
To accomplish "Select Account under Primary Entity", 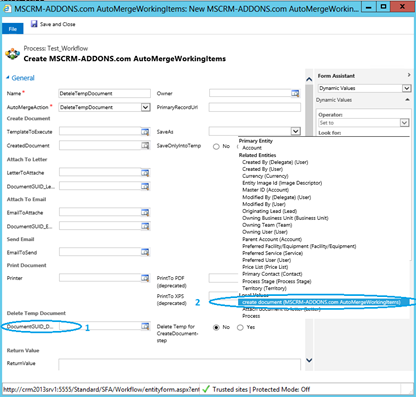I will [x=252, y=148].
